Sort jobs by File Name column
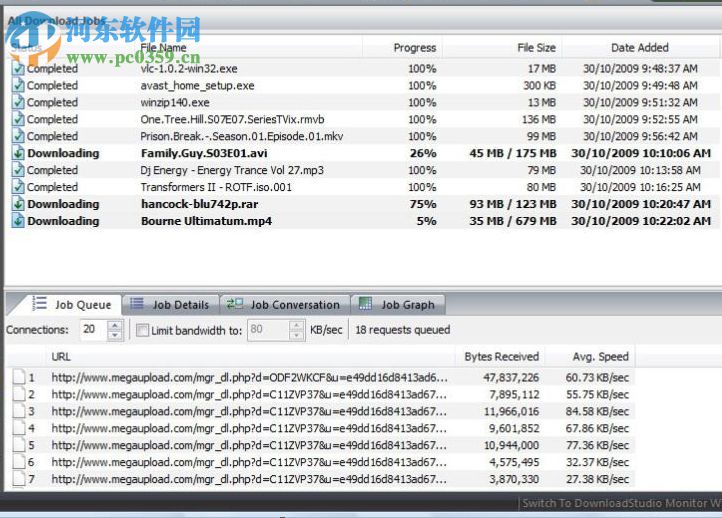 163,47
